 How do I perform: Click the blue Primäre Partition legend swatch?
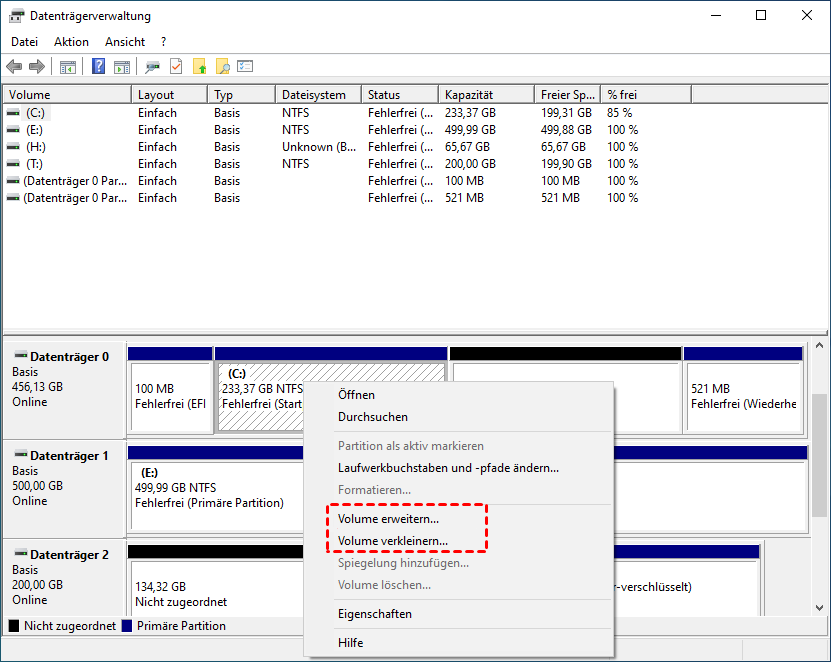coord(127,626)
